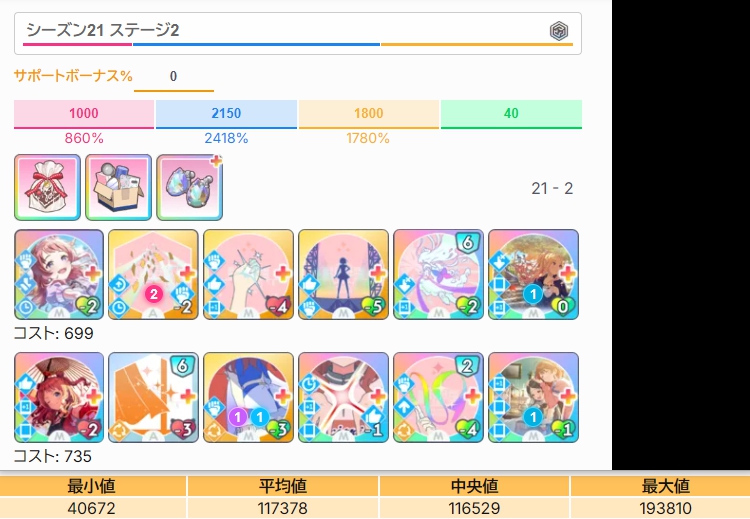The height and width of the screenshot is (519, 750).
Task: Select the falling leaves card with pink 2
Action: point(153,275)
